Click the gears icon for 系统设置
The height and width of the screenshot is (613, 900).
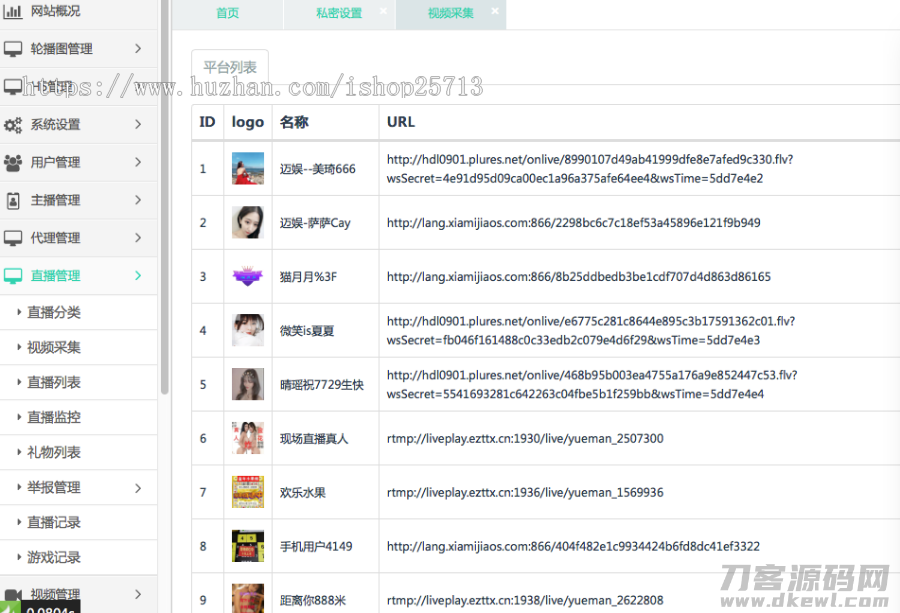pos(13,125)
